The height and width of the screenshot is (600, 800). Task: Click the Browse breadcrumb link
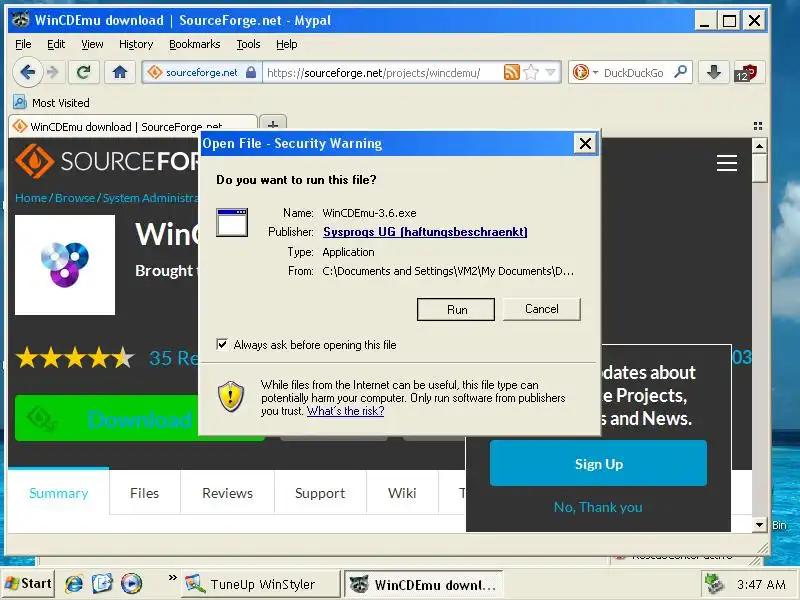pyautogui.click(x=75, y=197)
